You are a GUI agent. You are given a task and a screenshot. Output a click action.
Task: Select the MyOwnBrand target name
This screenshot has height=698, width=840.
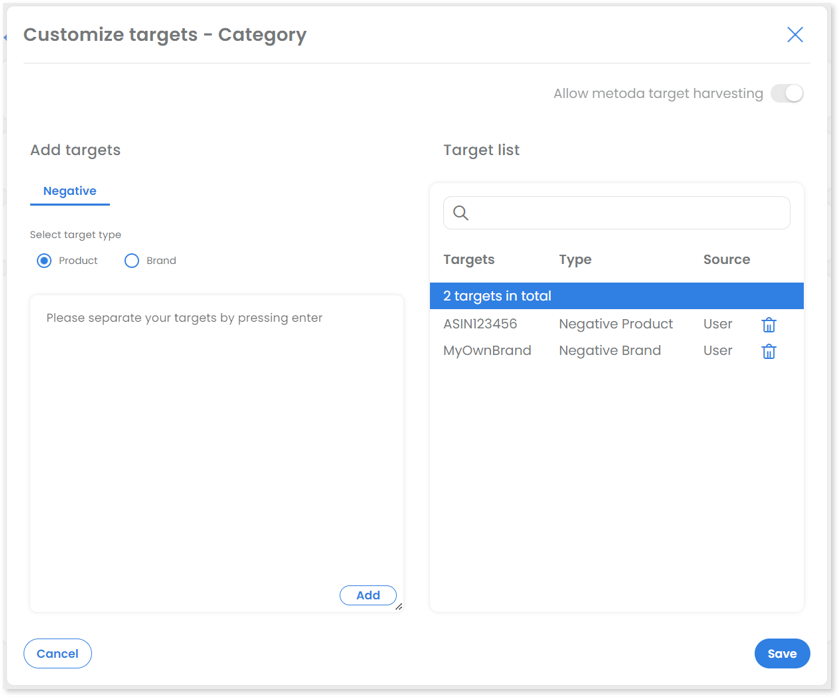(487, 351)
